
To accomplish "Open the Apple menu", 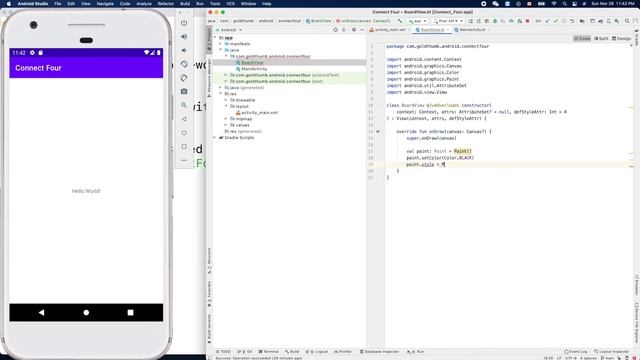I will coord(8,4).
